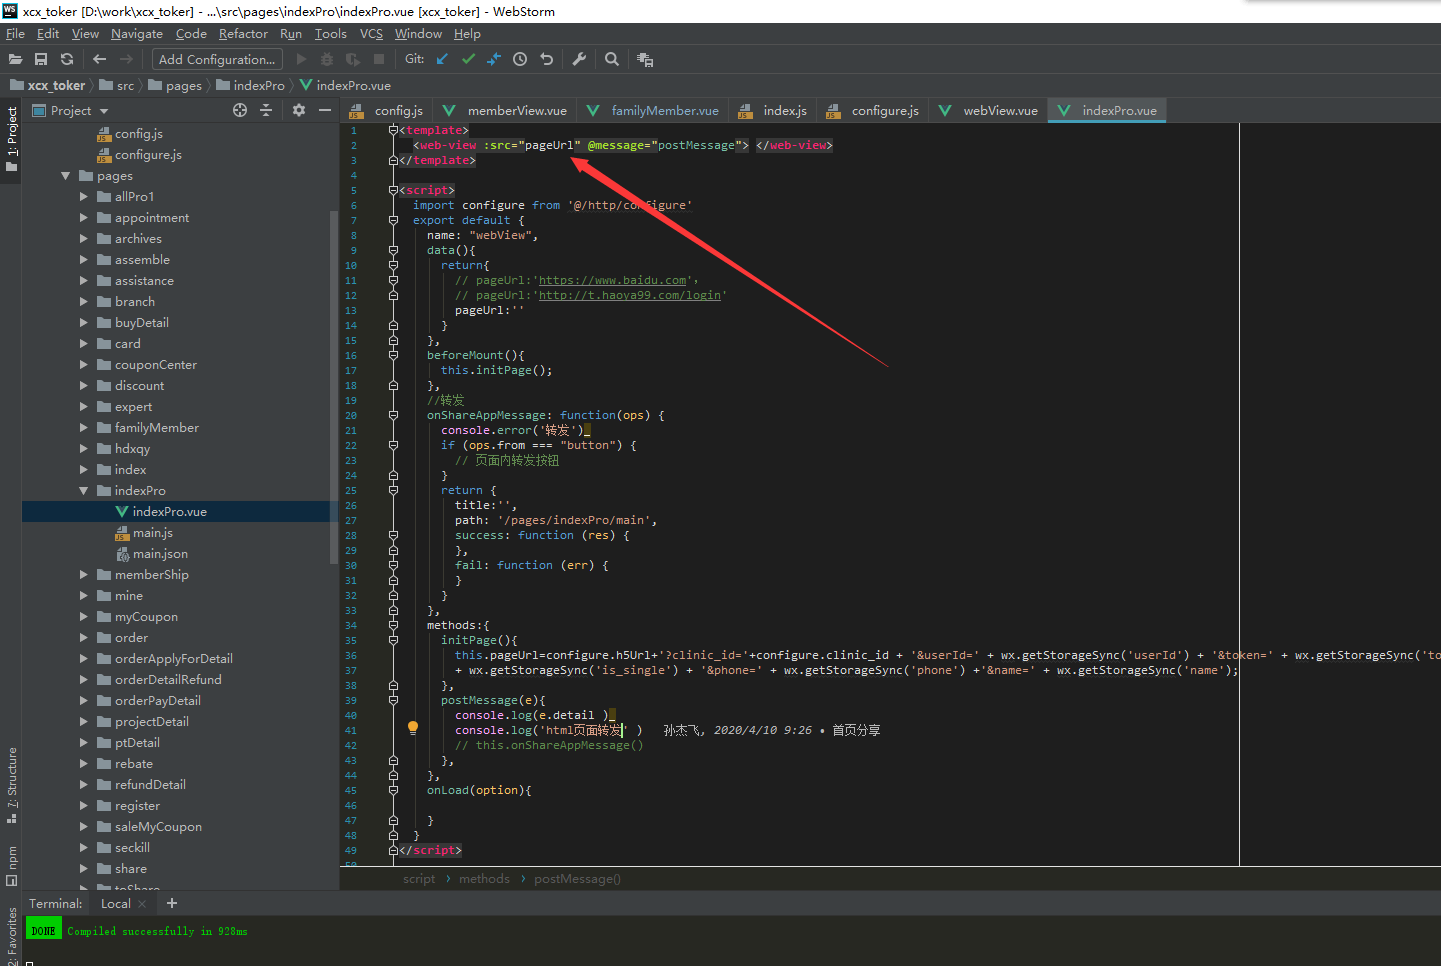
Task: Click the Project tree vertical scrollbar
Action: click(x=334, y=387)
